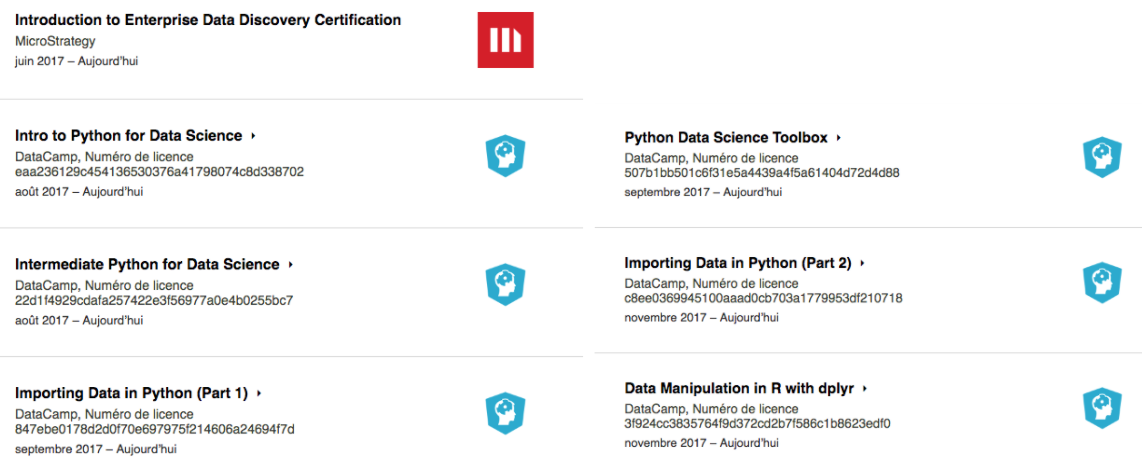Open Python Data Science Toolbox title
This screenshot has width=1142, height=463.
pos(726,138)
